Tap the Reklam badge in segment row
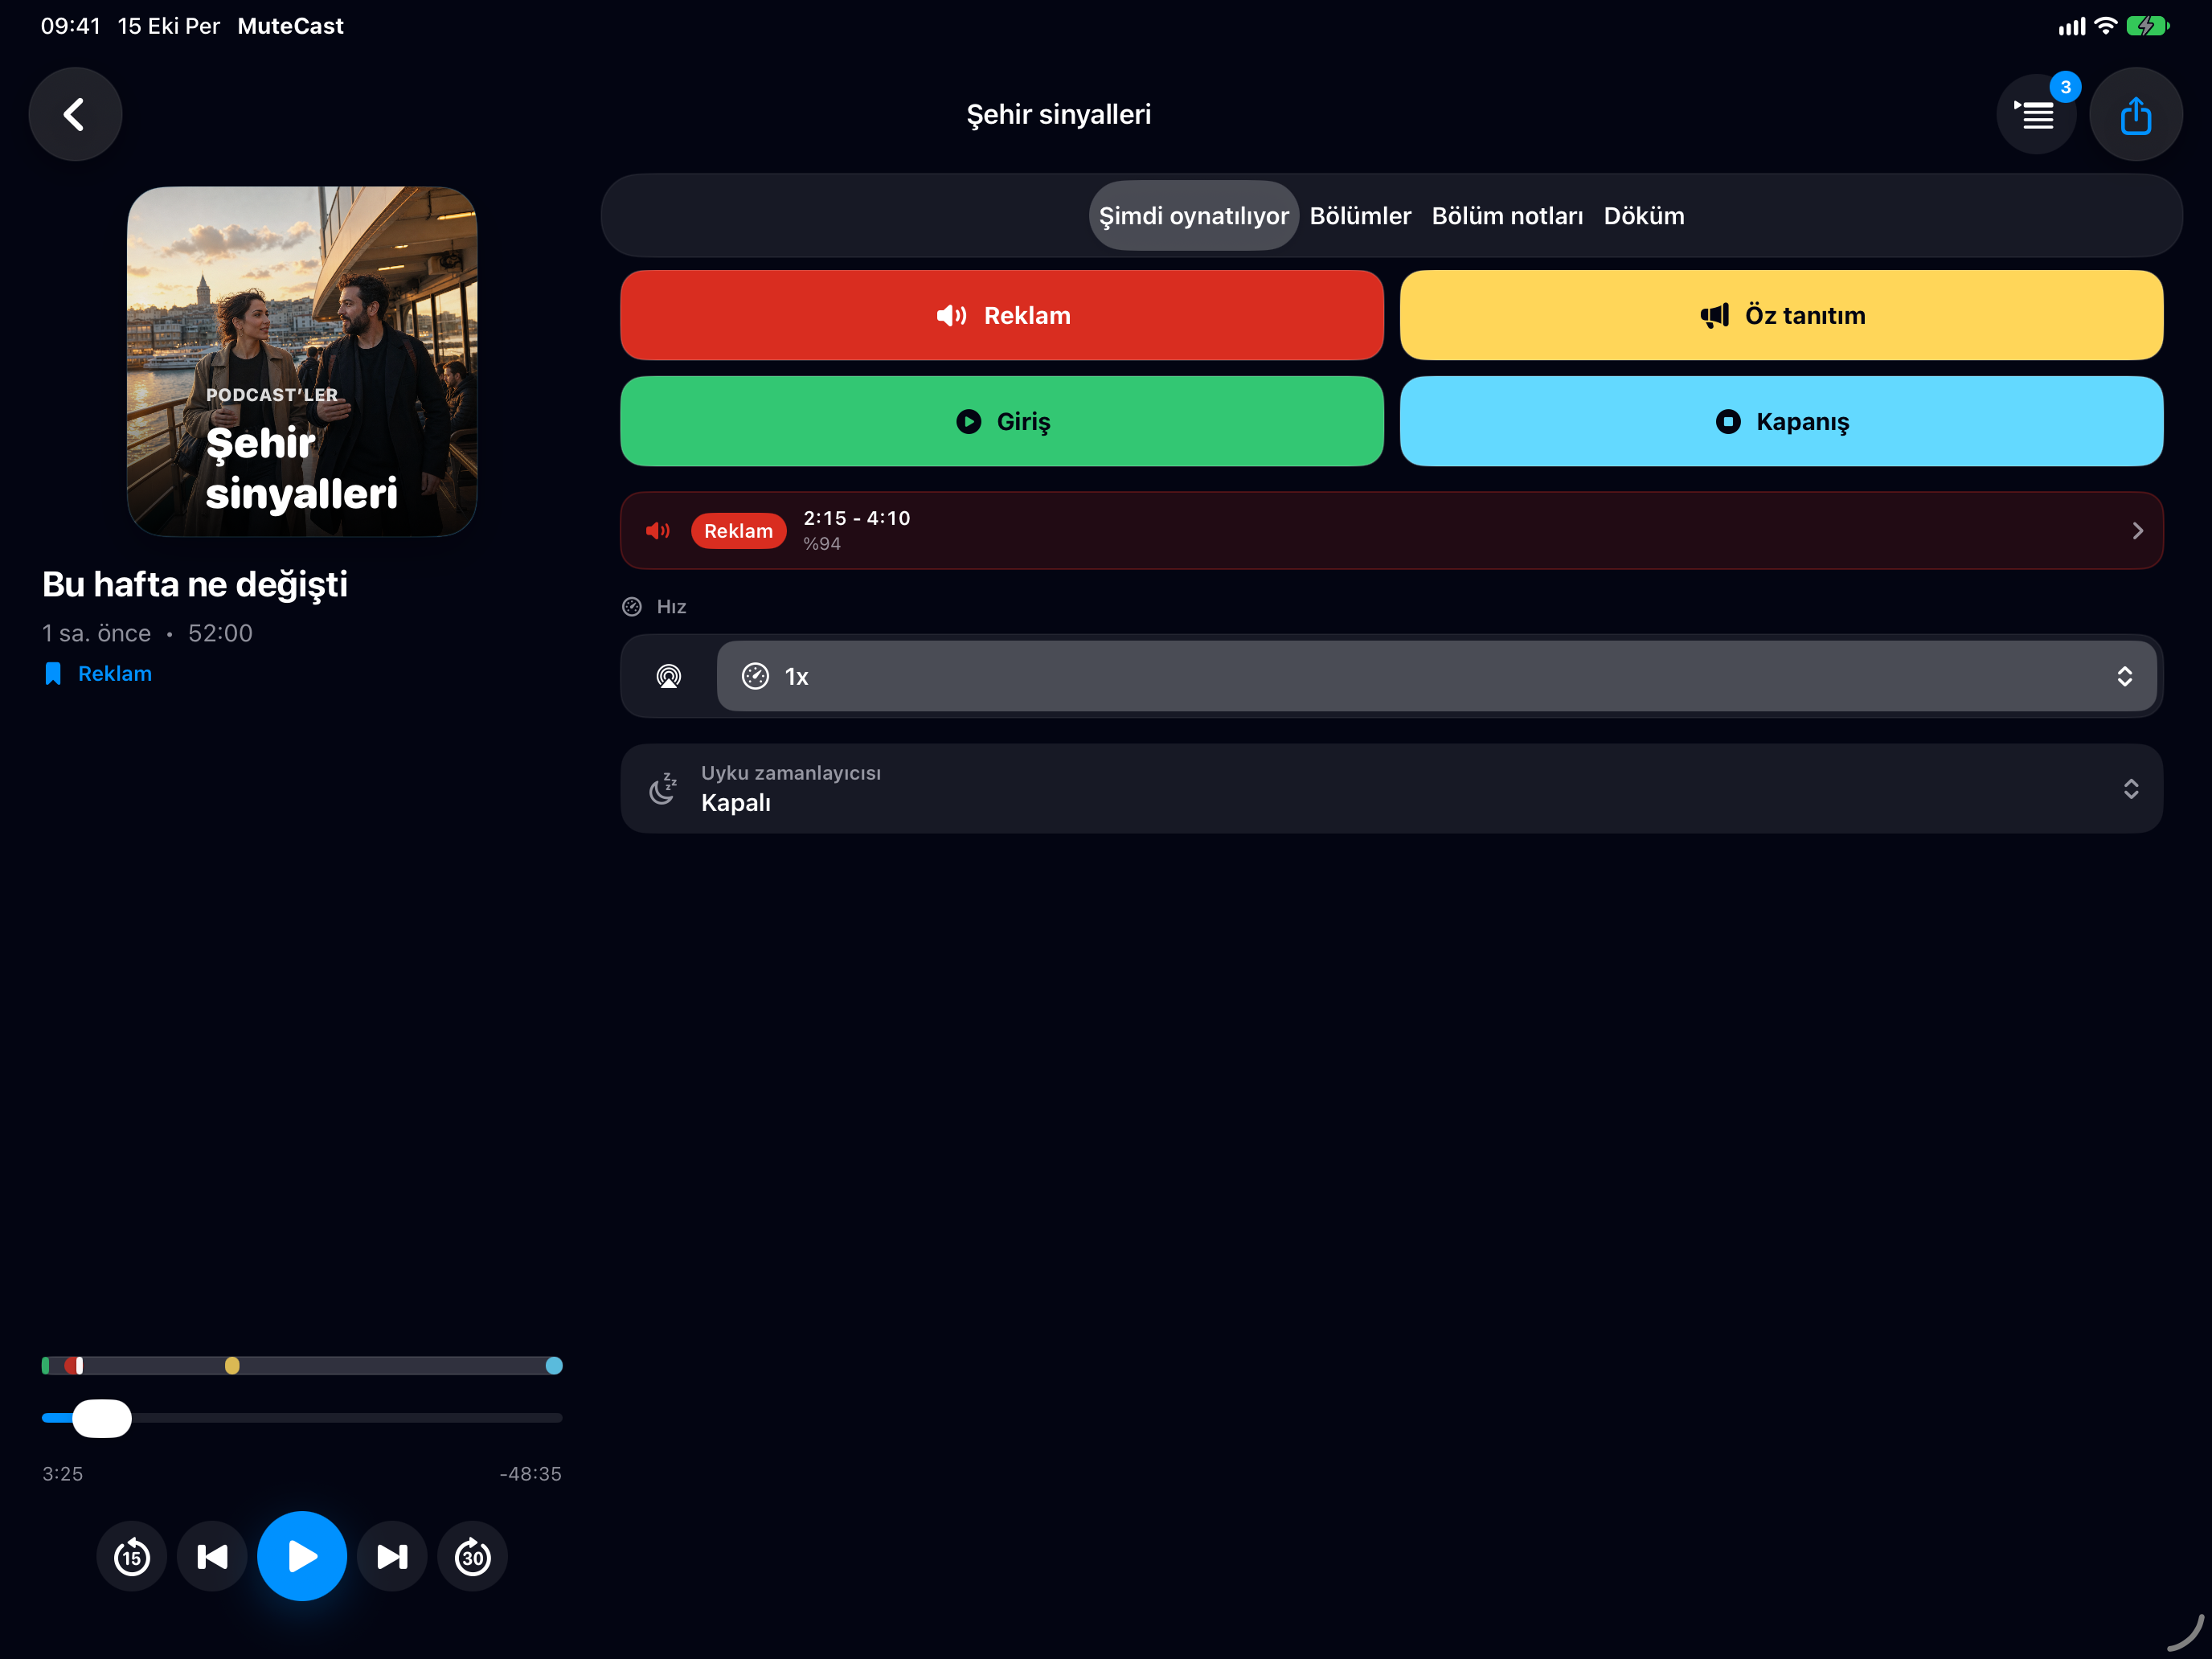2212x1659 pixels. point(738,531)
